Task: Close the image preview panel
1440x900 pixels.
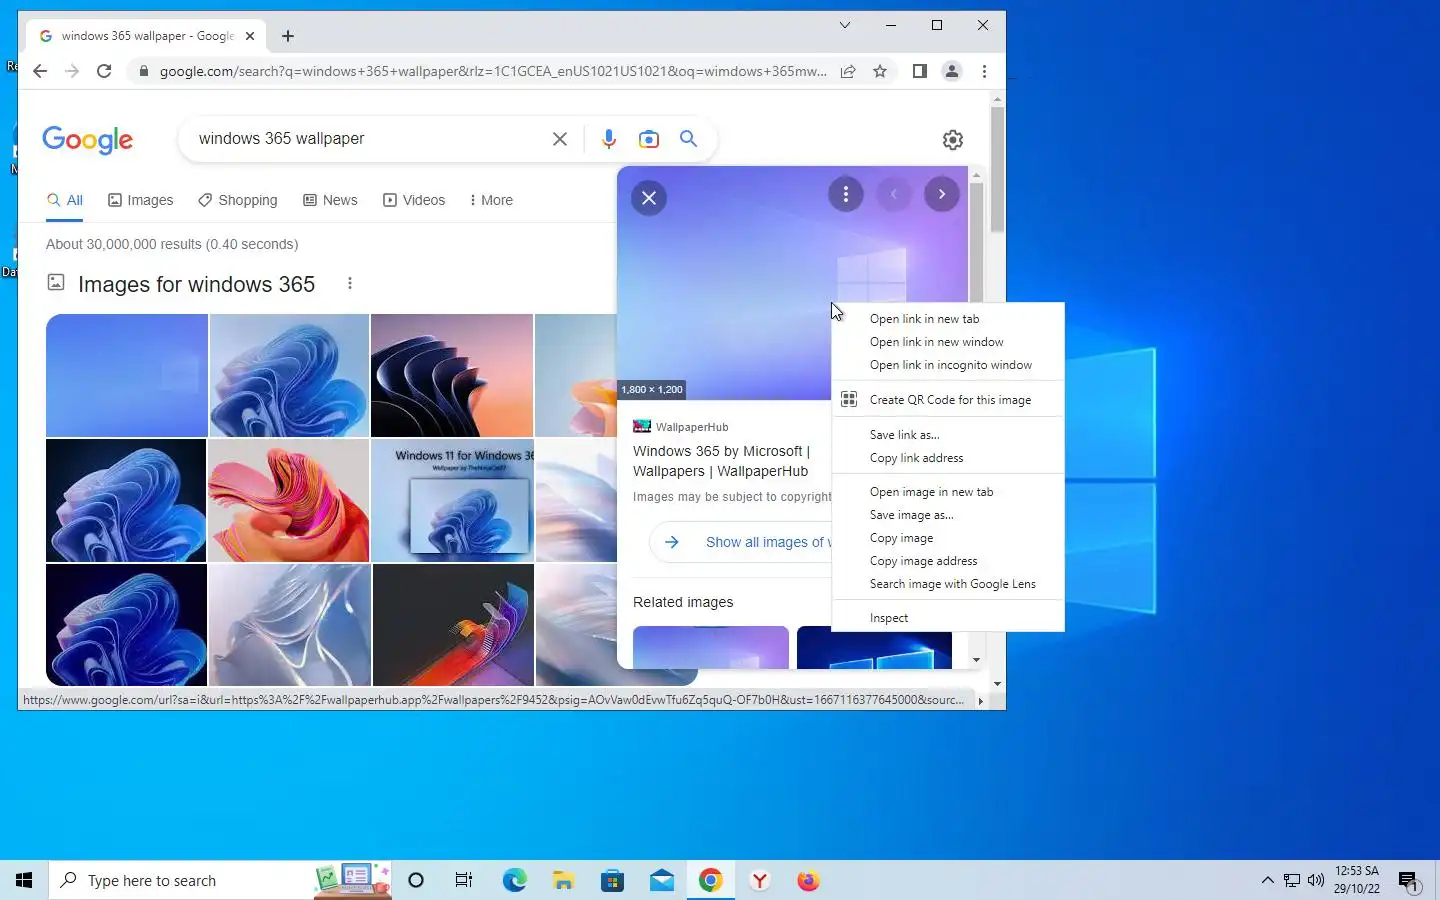Action: (x=649, y=198)
